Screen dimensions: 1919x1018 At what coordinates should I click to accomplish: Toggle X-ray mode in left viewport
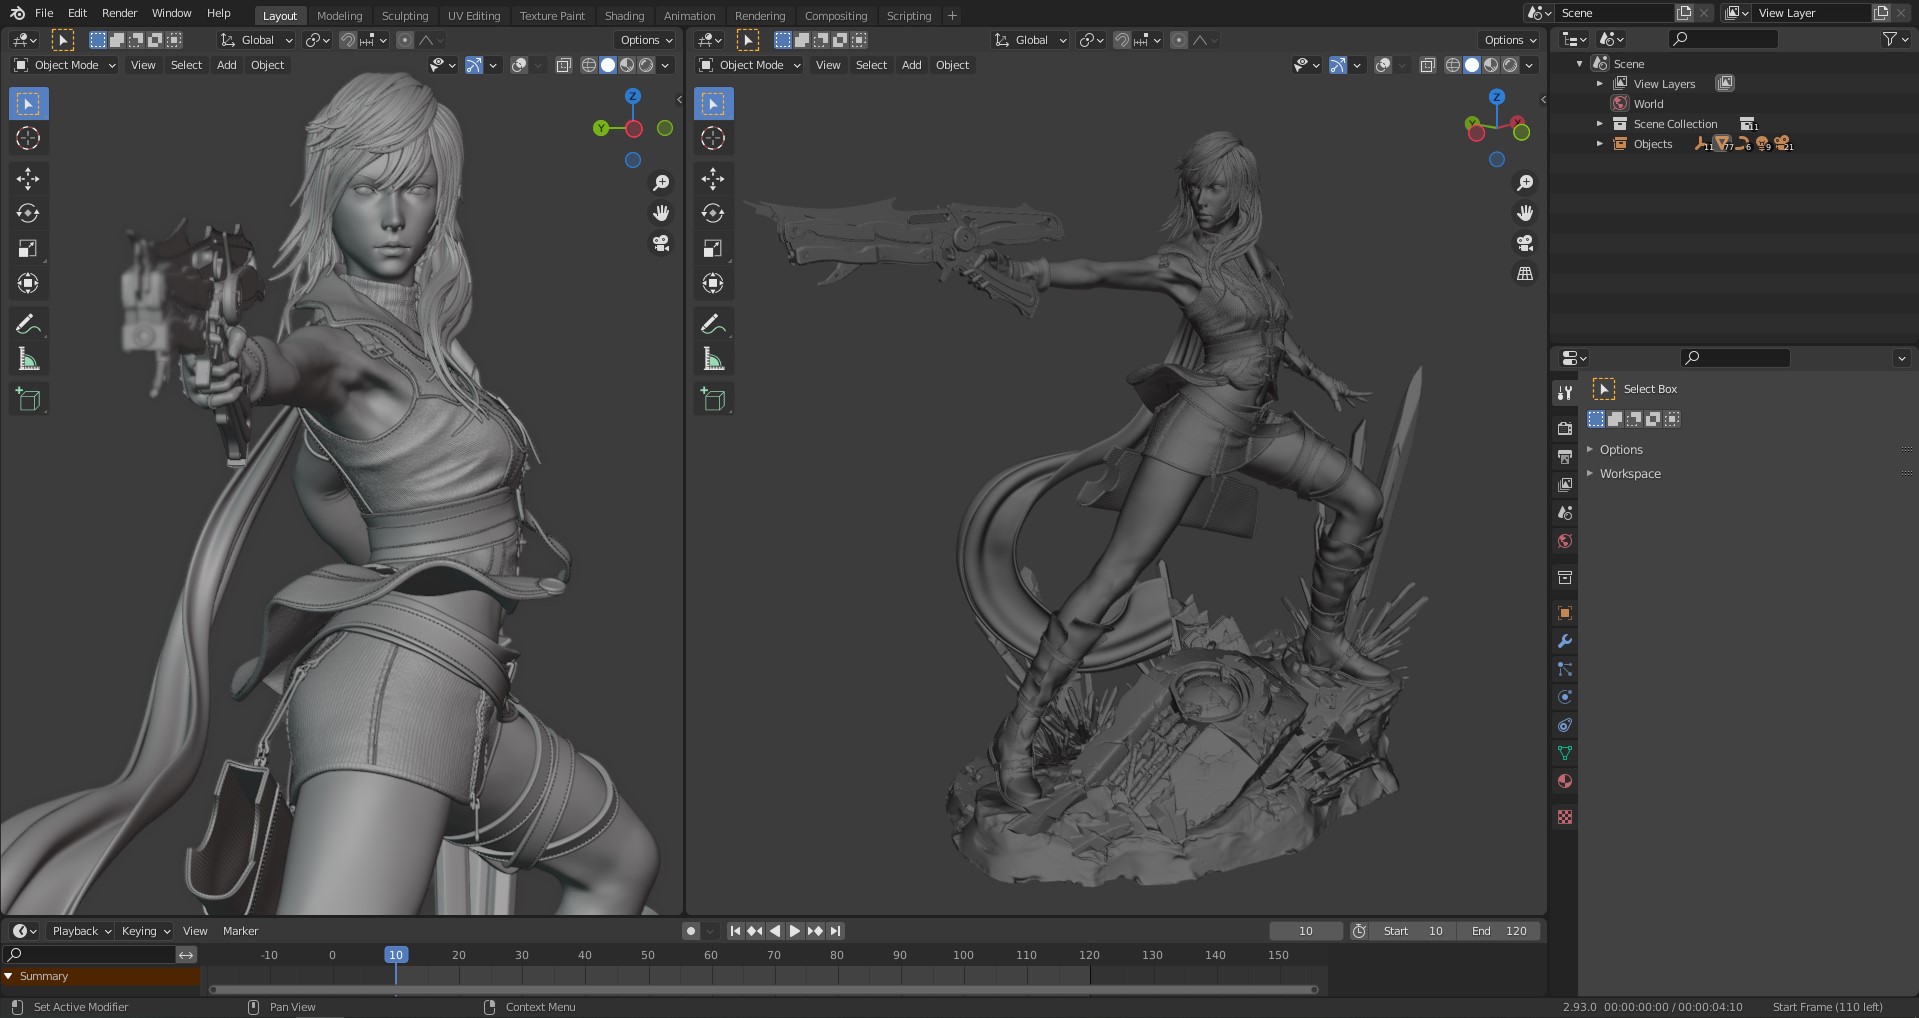pos(563,65)
